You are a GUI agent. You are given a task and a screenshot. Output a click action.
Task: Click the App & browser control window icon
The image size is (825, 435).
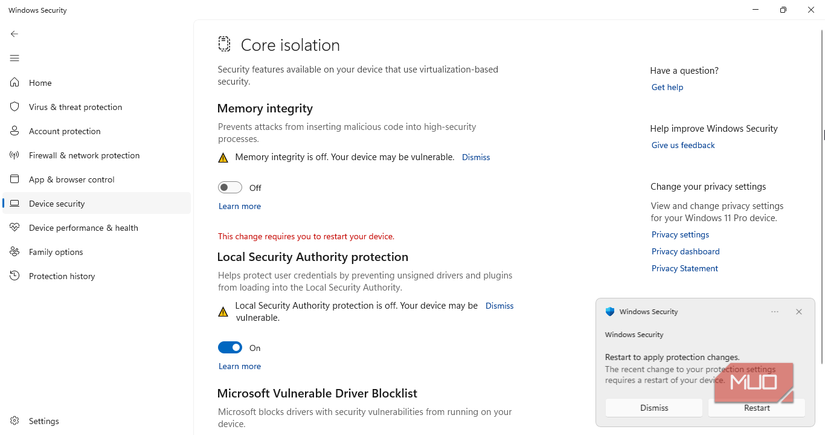coord(15,179)
